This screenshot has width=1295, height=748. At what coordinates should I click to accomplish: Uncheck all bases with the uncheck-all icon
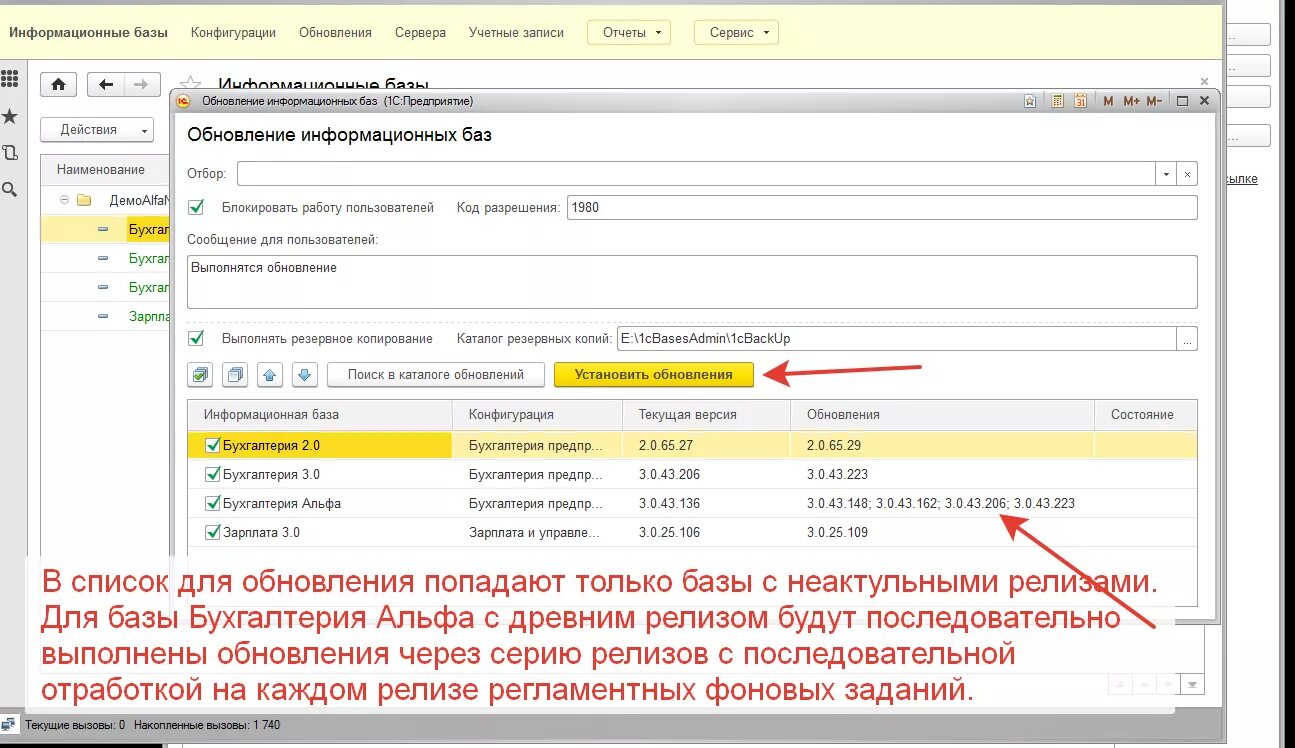236,375
